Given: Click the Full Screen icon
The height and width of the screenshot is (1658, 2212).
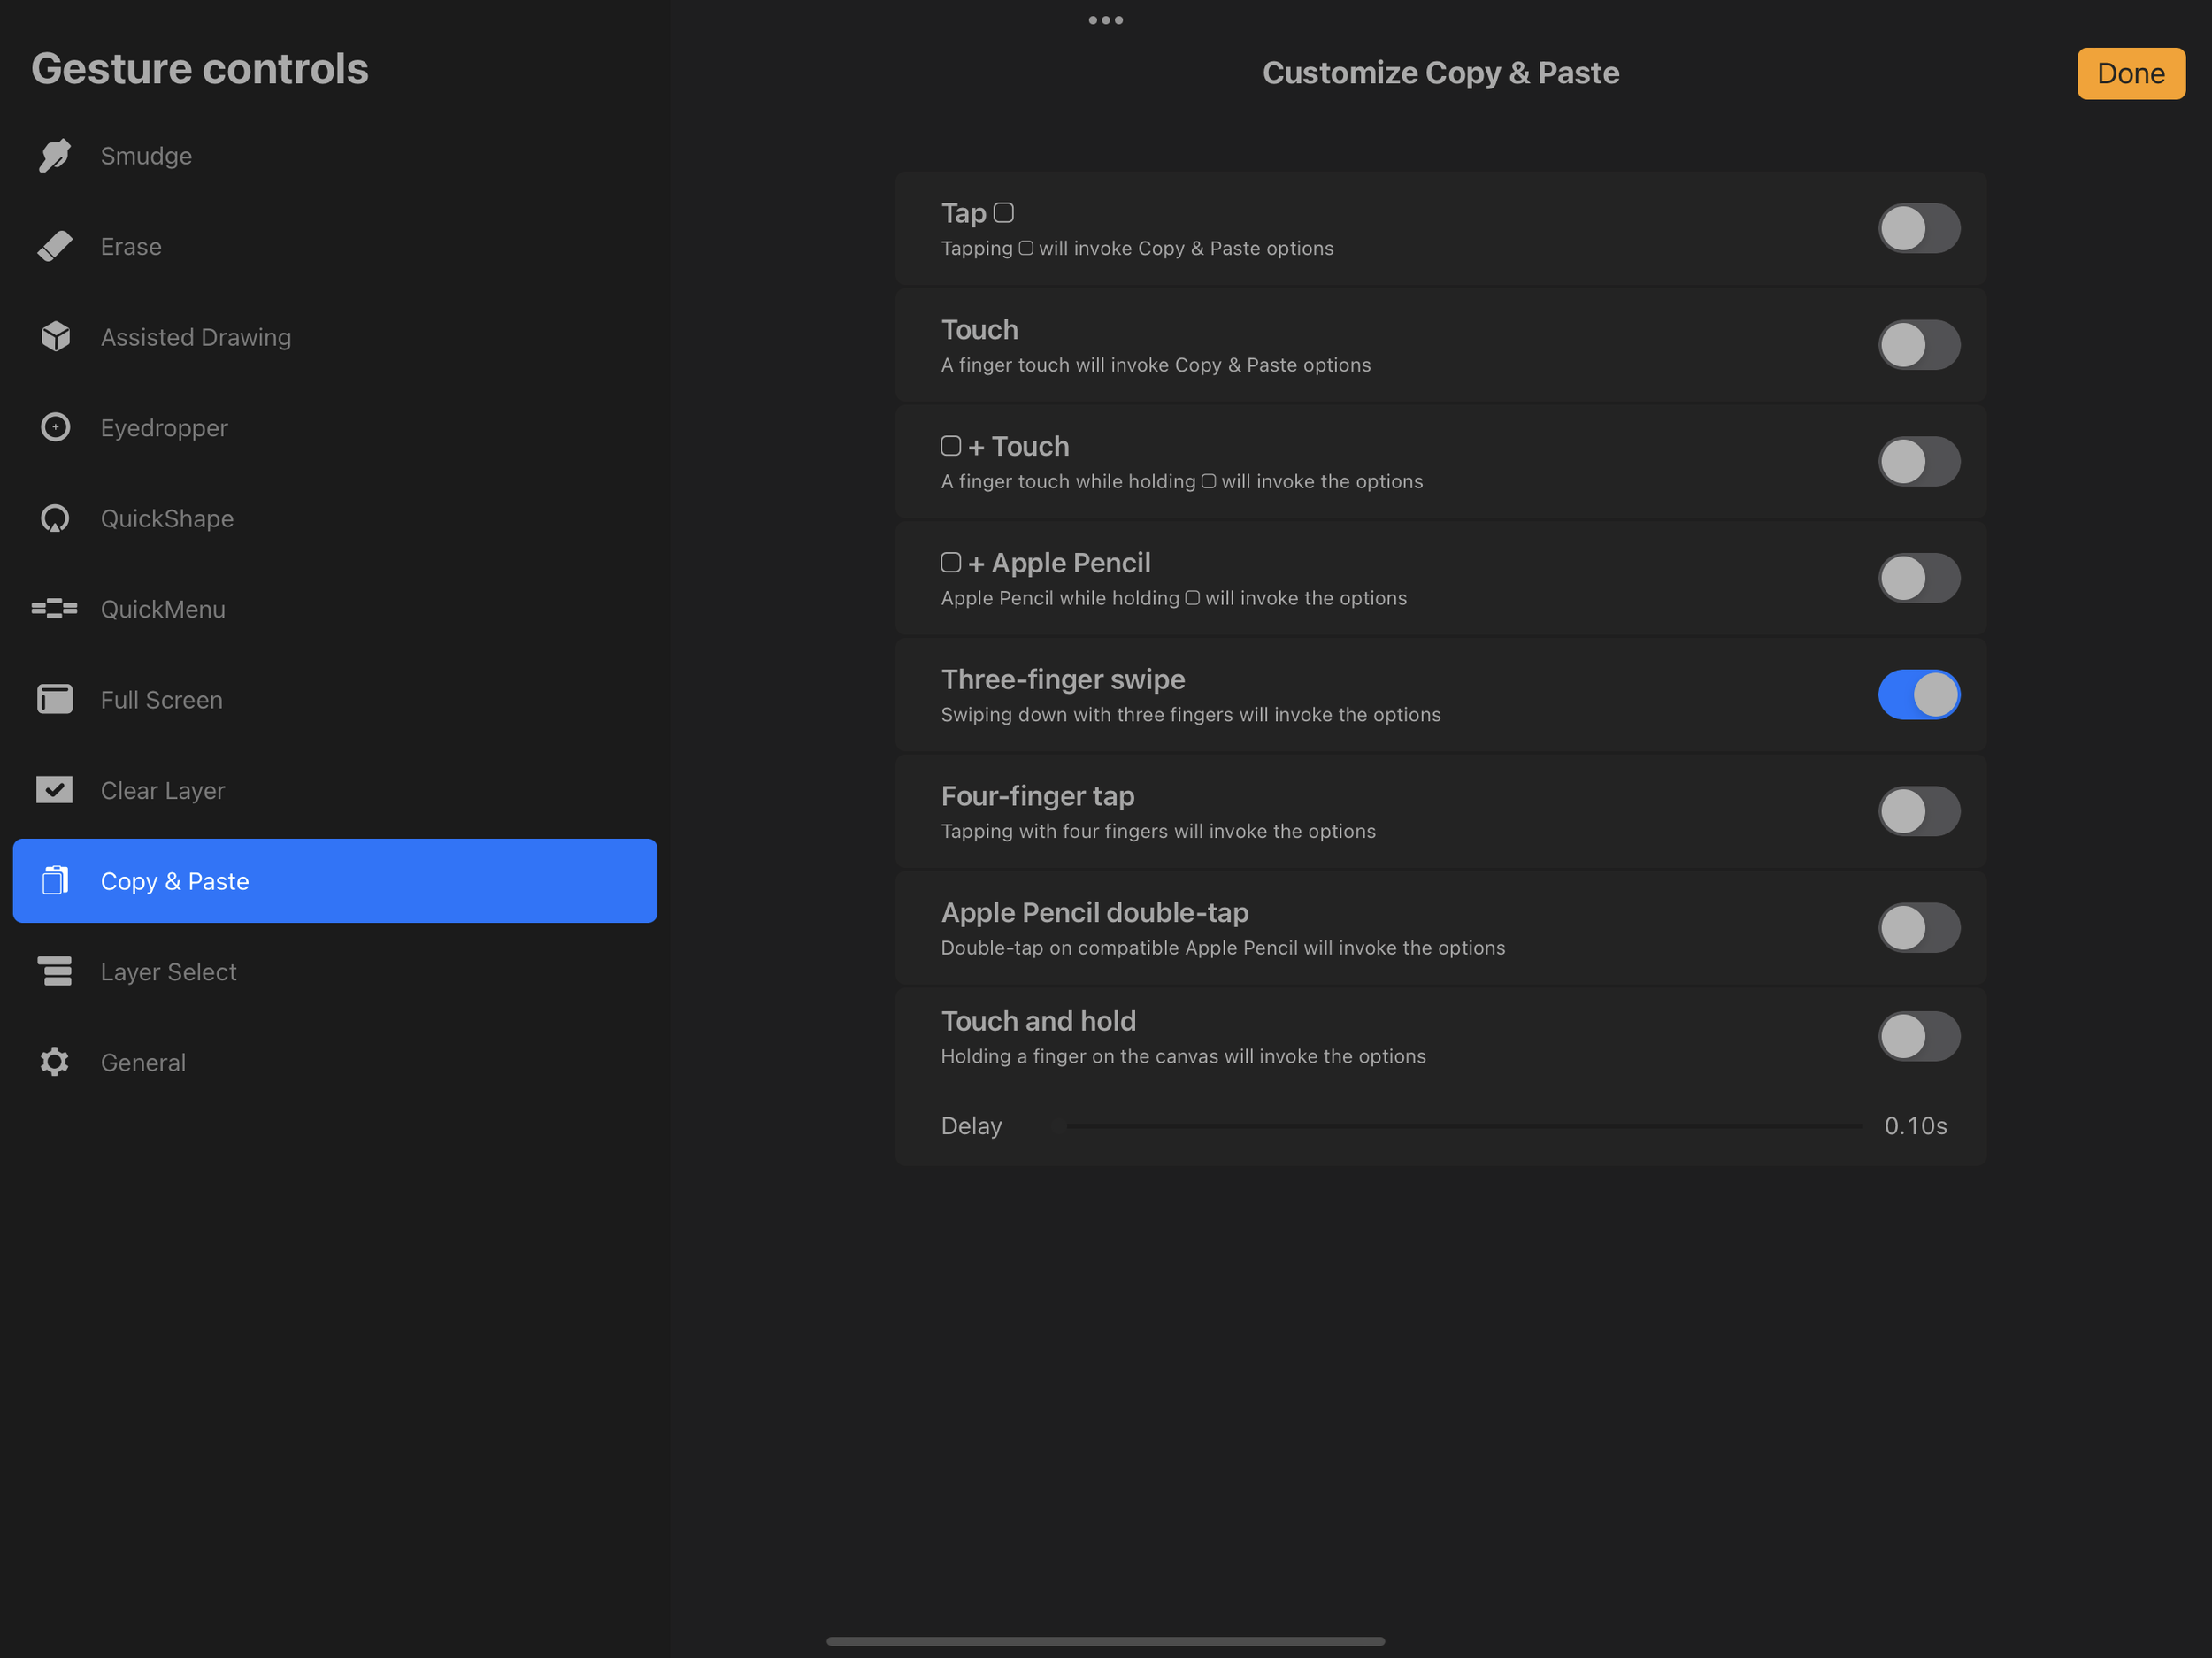Looking at the screenshot, I should pyautogui.click(x=55, y=699).
